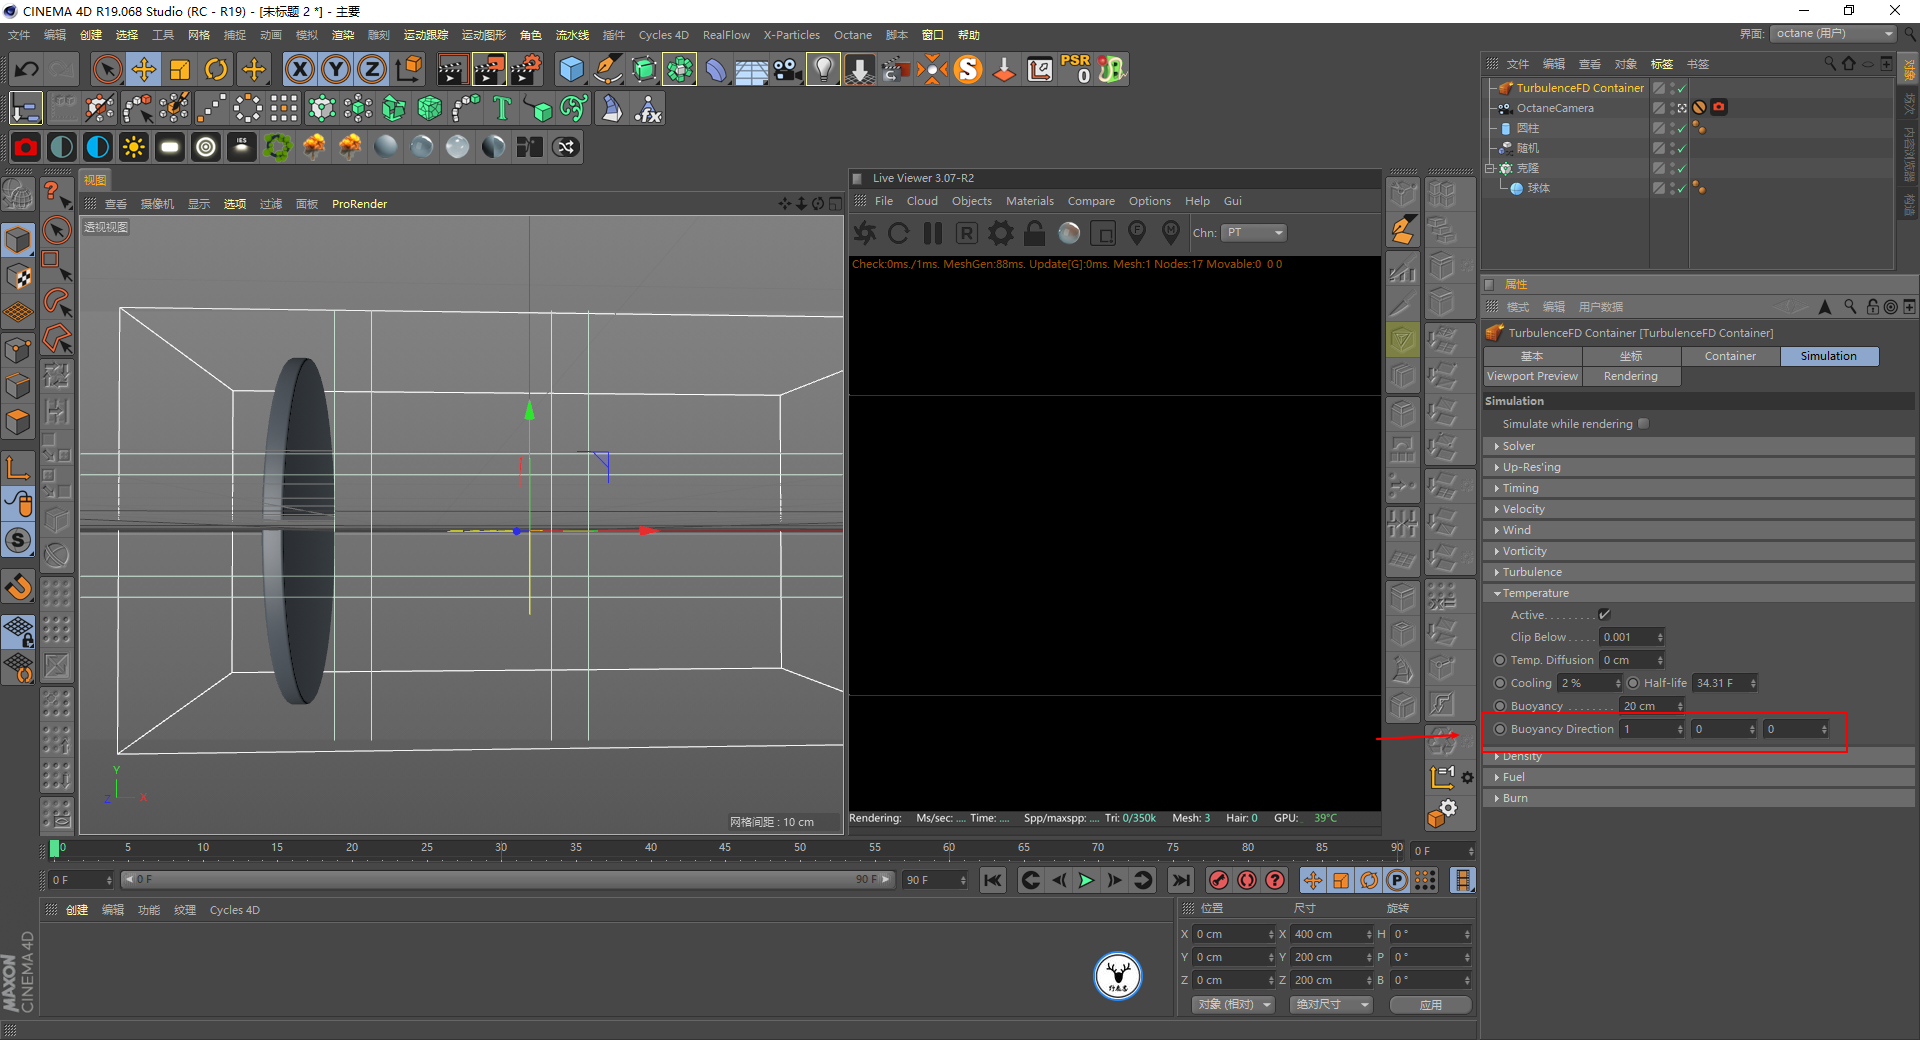Toggle Temperature Active checkbox
Screen dimensions: 1920x1040
coord(1604,615)
